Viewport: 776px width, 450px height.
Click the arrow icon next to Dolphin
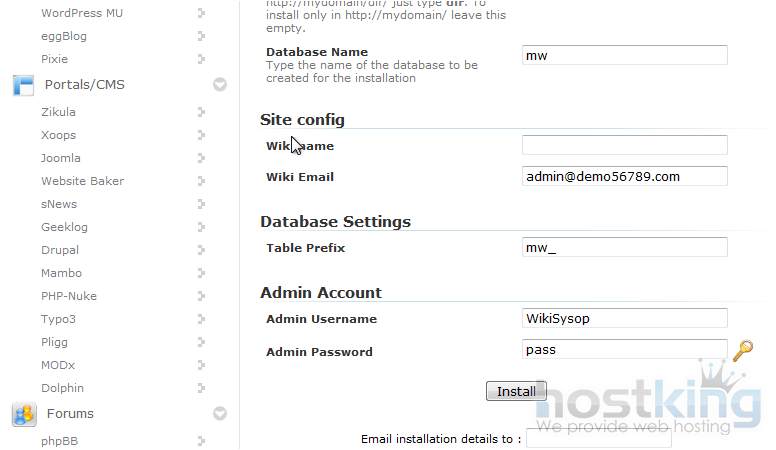(201, 388)
